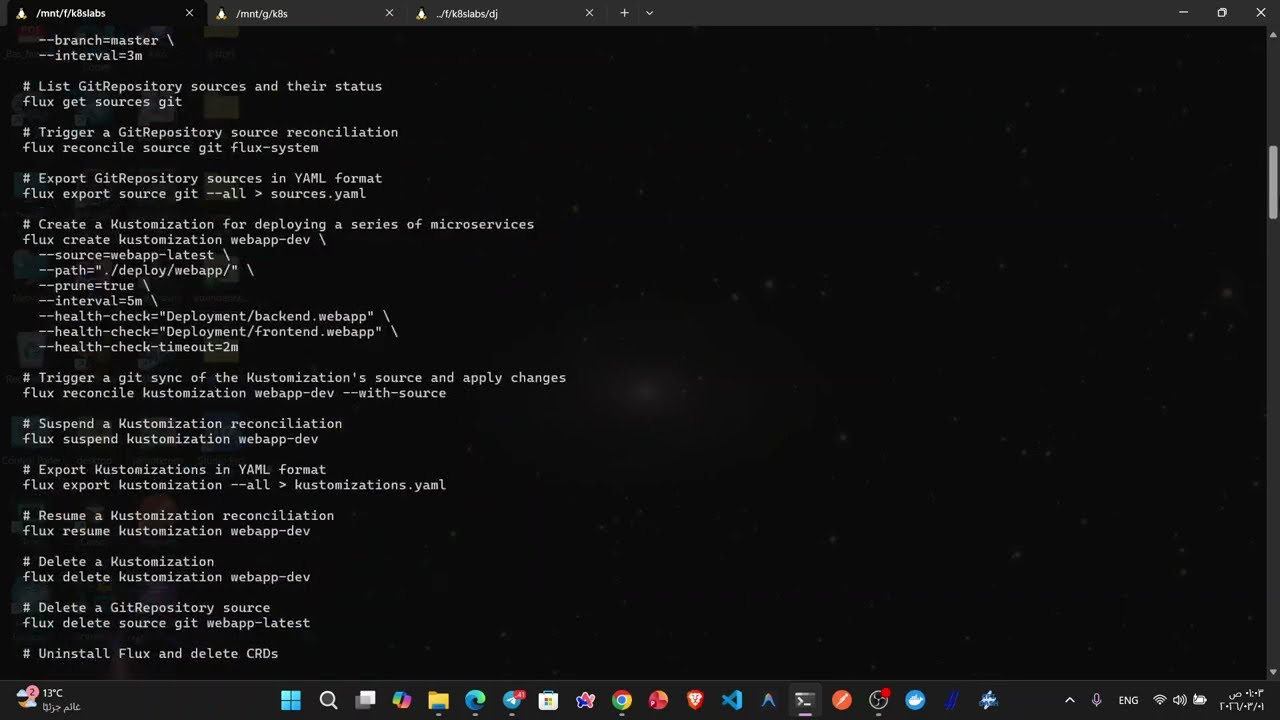
Task: Show hidden system tray icons
Action: tap(1069, 700)
